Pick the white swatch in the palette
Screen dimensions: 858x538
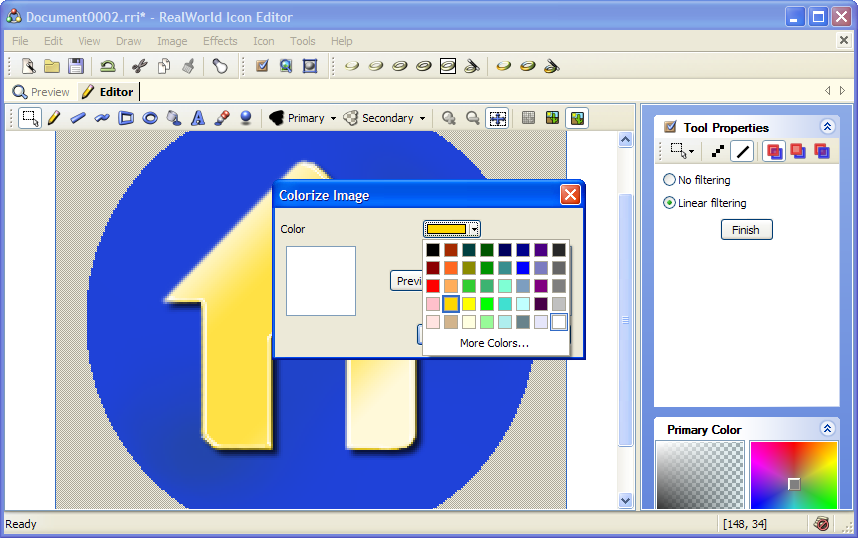coord(559,322)
